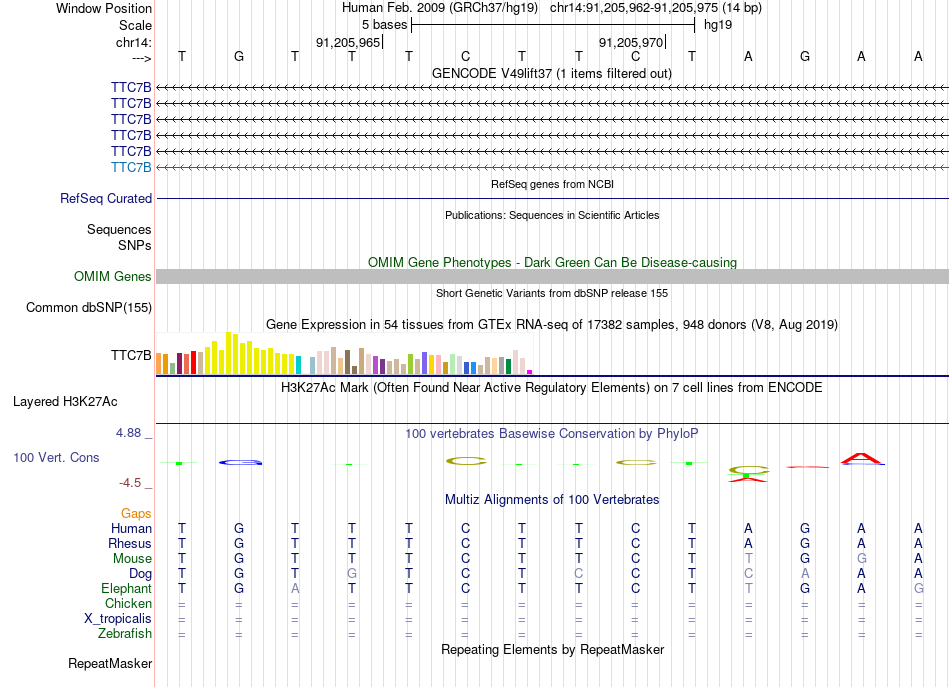Open Short Genetic Variants from dbSNP title

point(552,293)
